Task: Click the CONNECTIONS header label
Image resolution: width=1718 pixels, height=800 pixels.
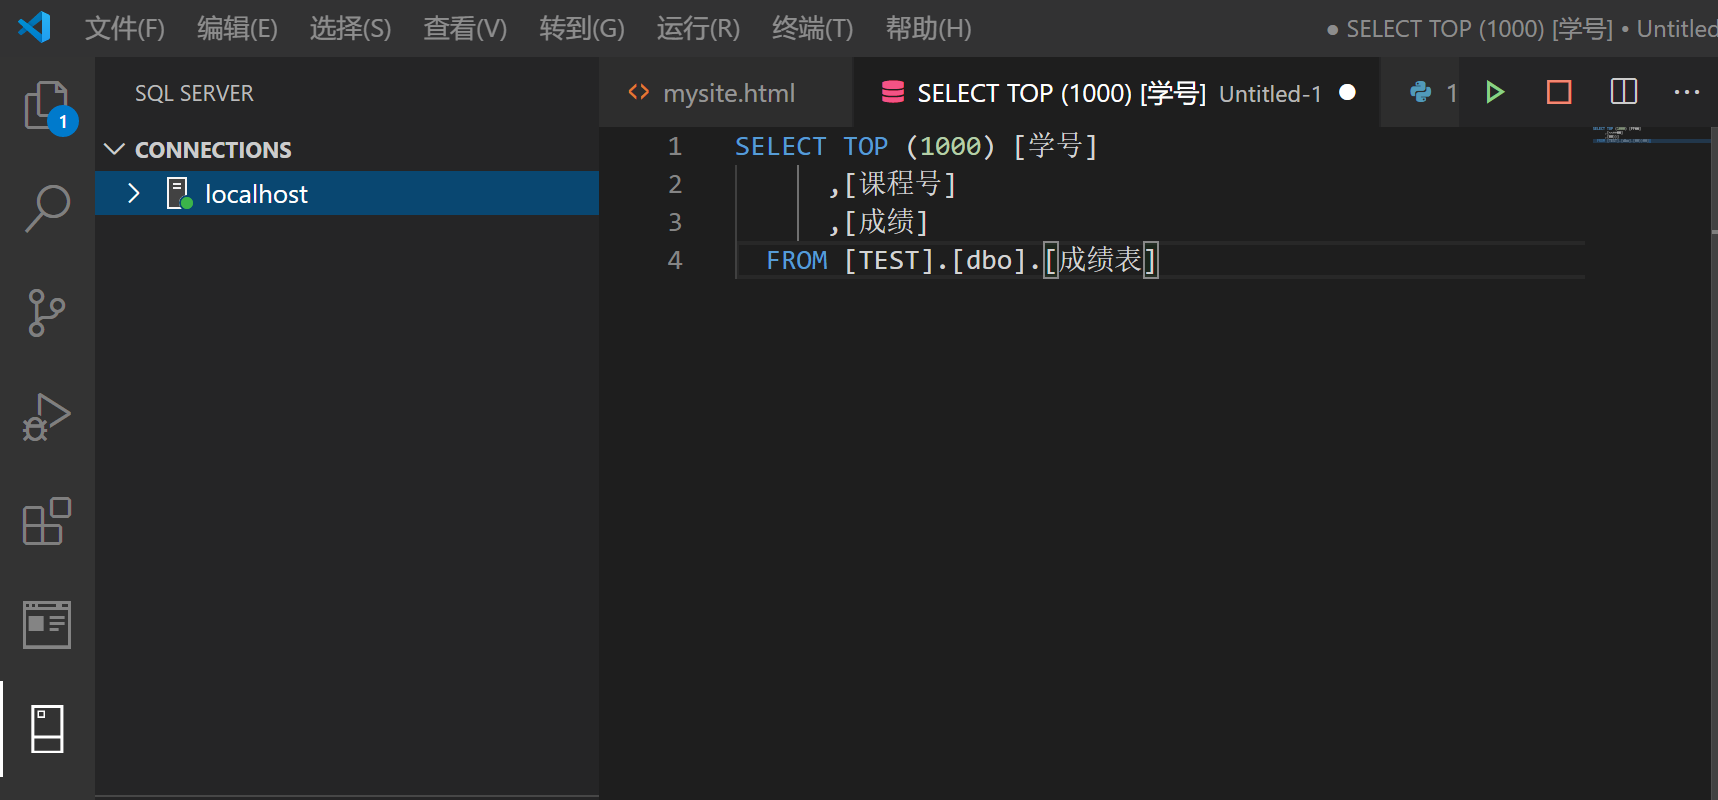Action: pyautogui.click(x=213, y=149)
